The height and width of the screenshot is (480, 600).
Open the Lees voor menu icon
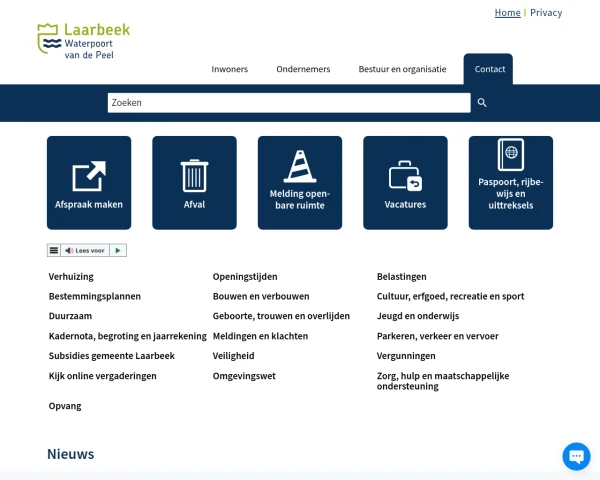[54, 250]
